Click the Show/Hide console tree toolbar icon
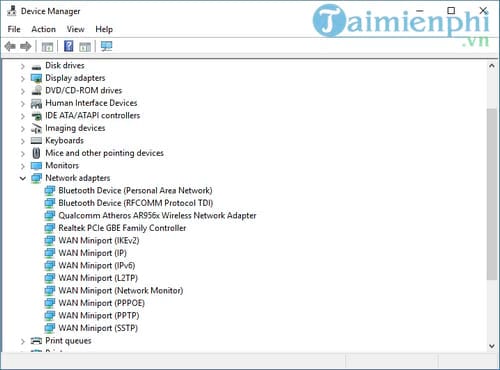 (x=47, y=47)
